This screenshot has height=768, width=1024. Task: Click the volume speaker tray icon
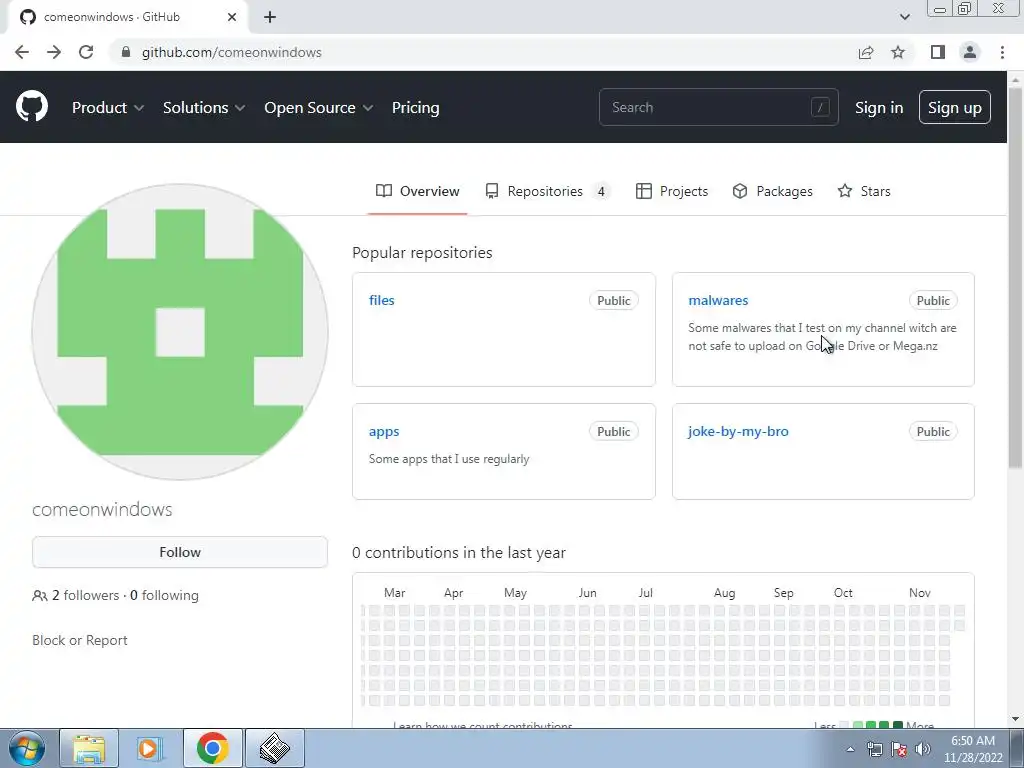click(923, 749)
